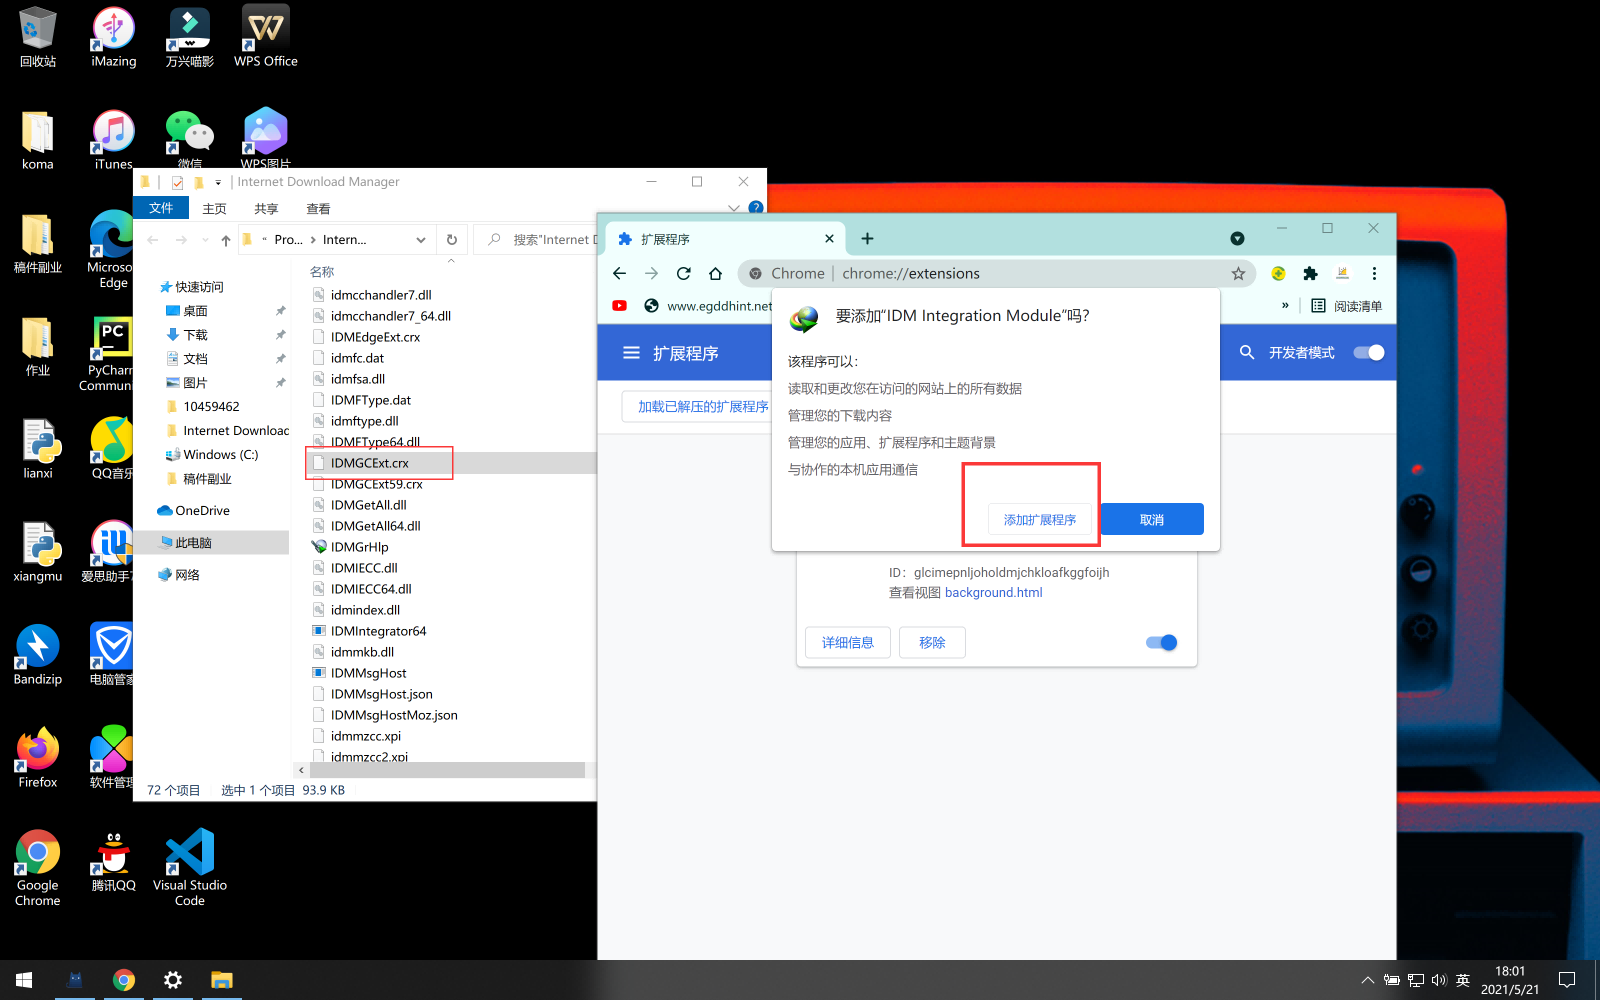Open Chrome's three-dot menu

(1374, 273)
